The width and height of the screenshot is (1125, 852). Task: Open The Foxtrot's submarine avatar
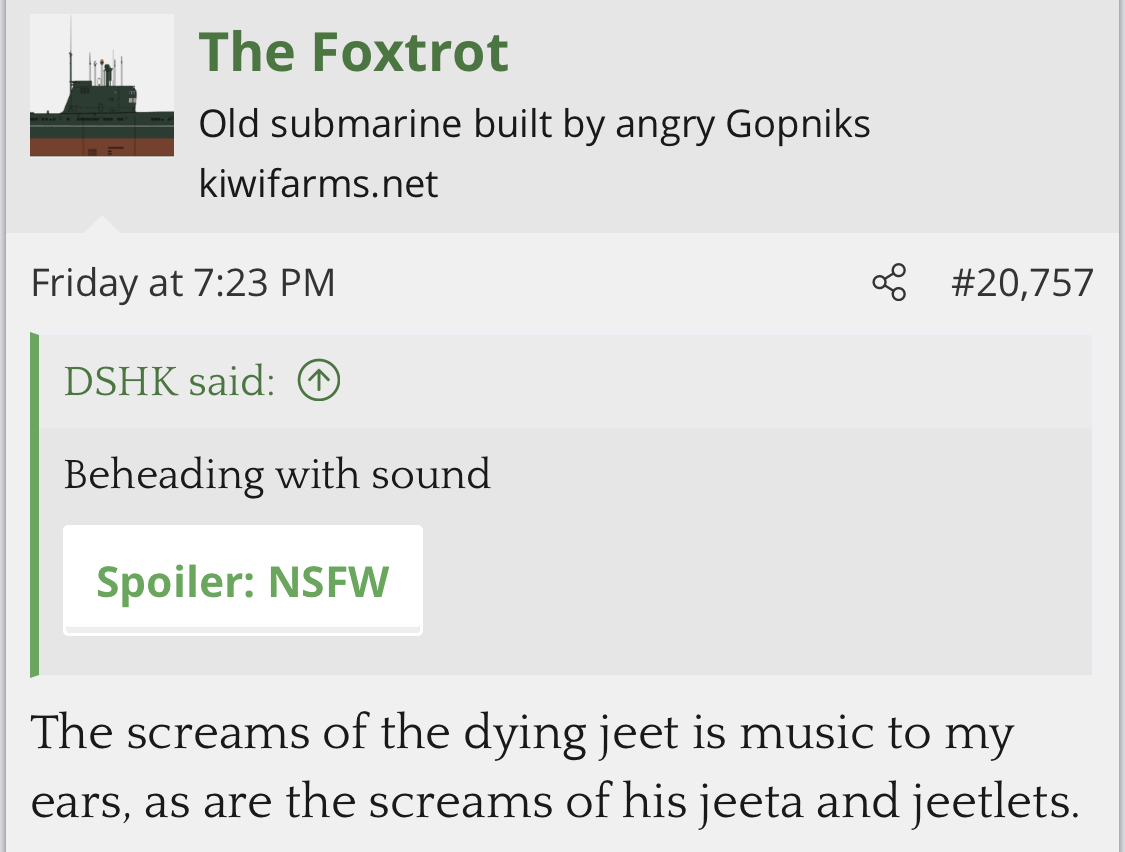point(102,85)
